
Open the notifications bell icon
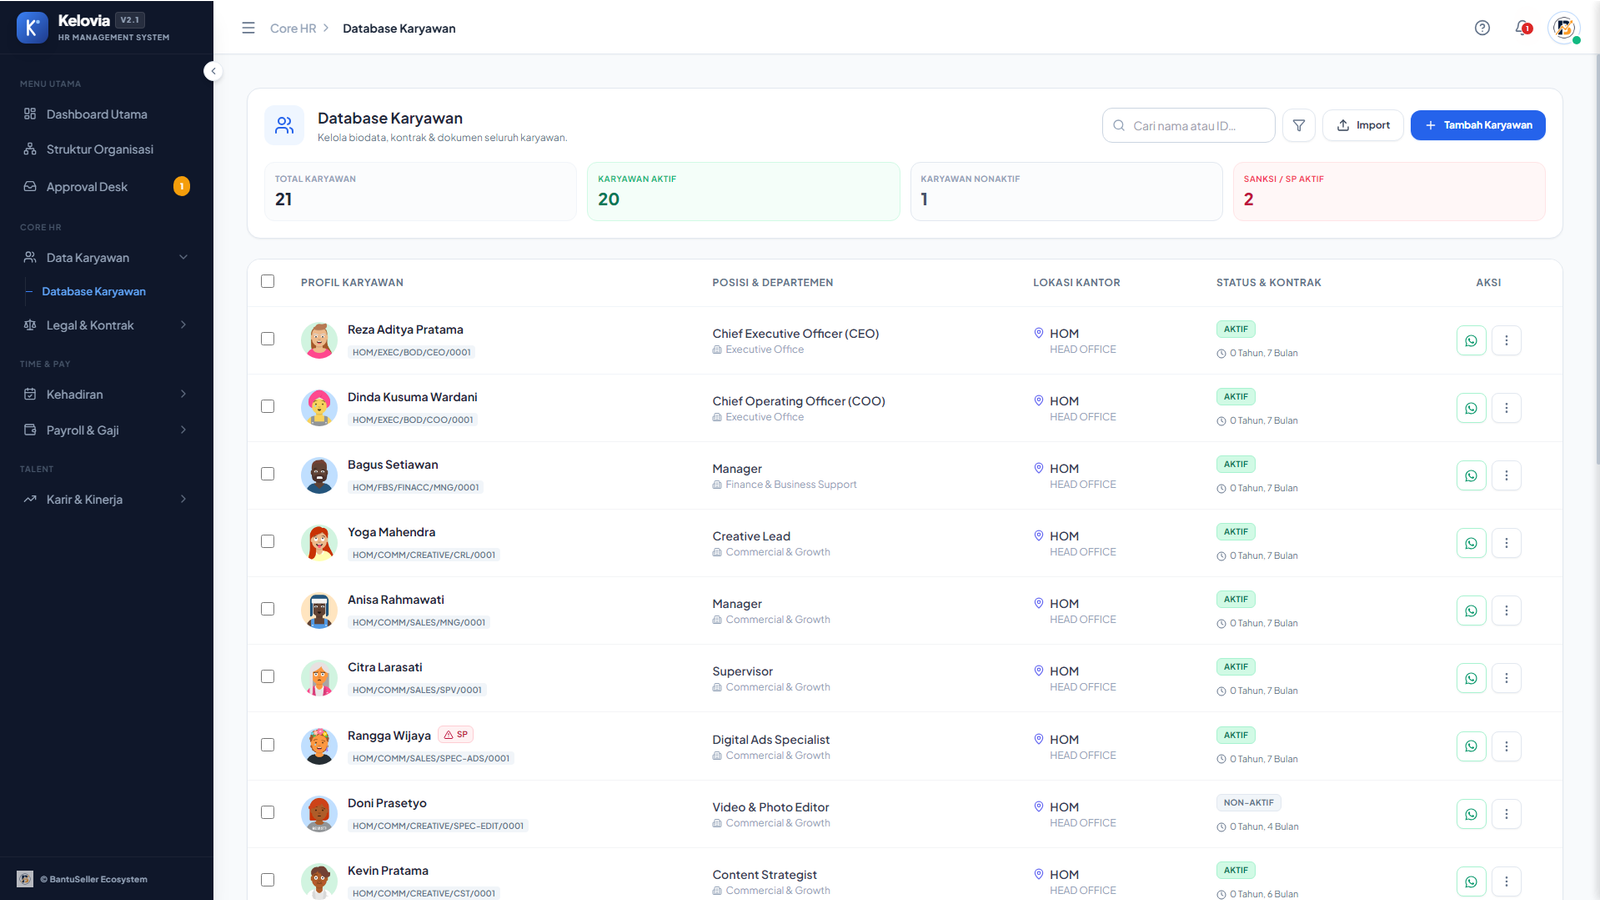1523,28
